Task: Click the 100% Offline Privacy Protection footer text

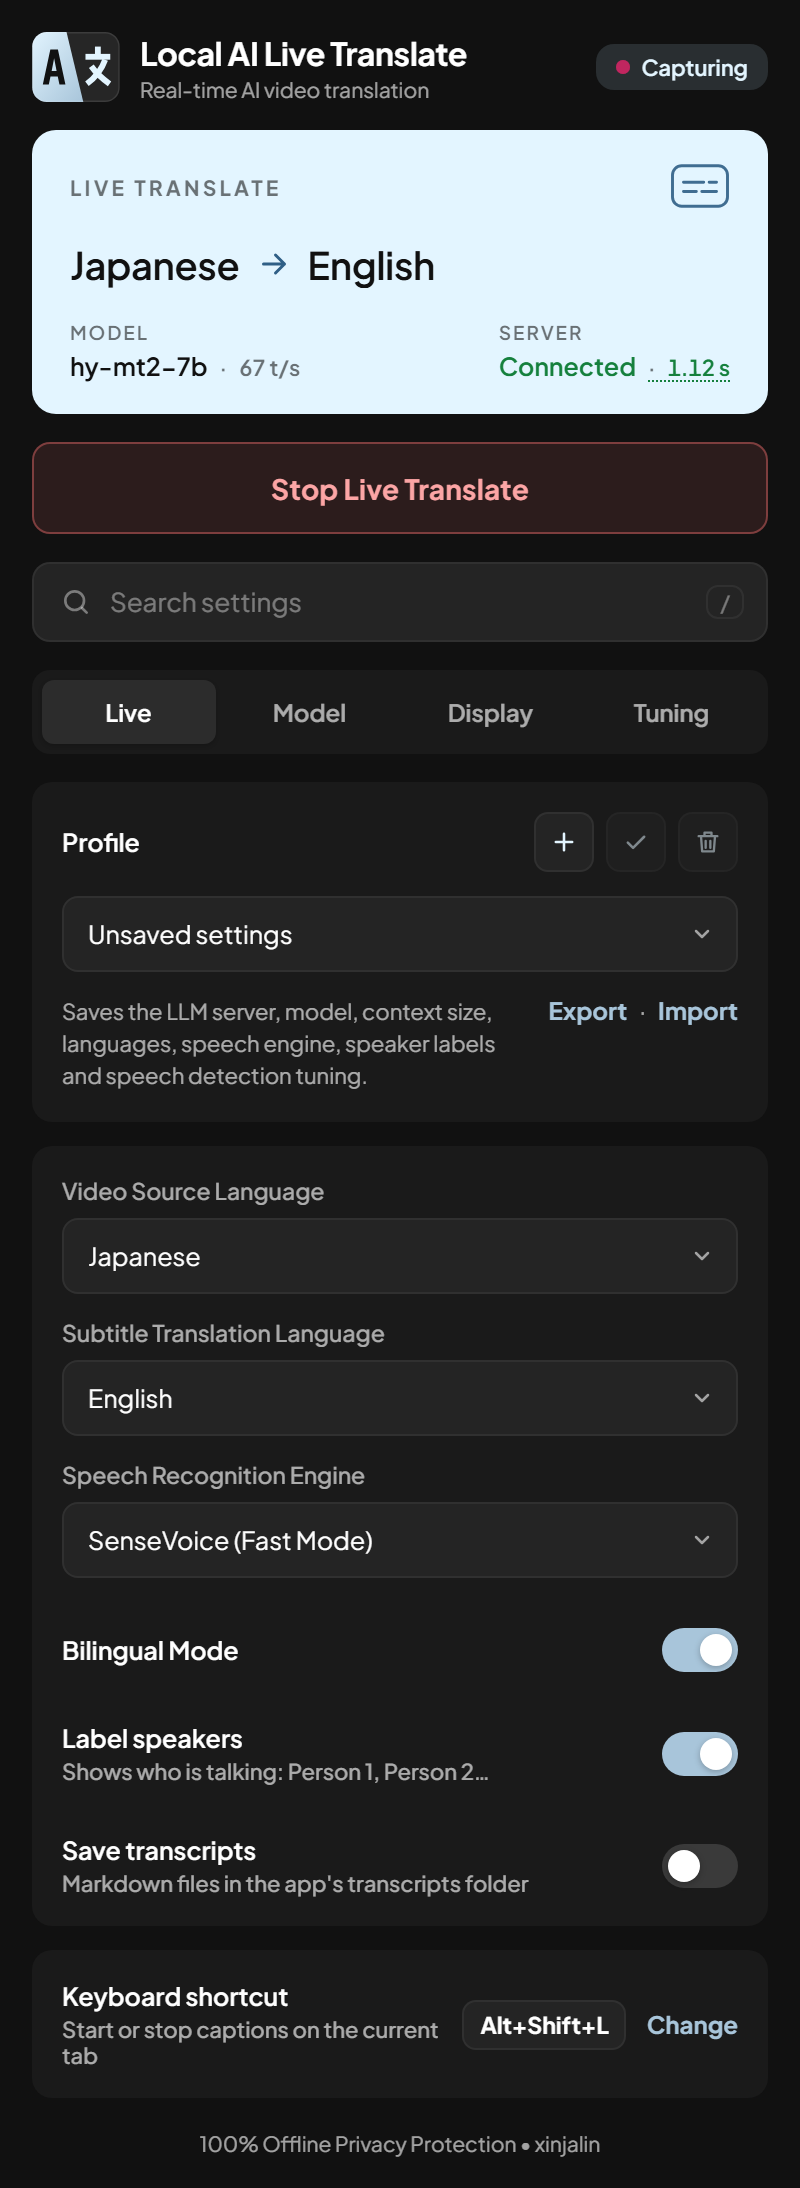Action: (358, 2144)
